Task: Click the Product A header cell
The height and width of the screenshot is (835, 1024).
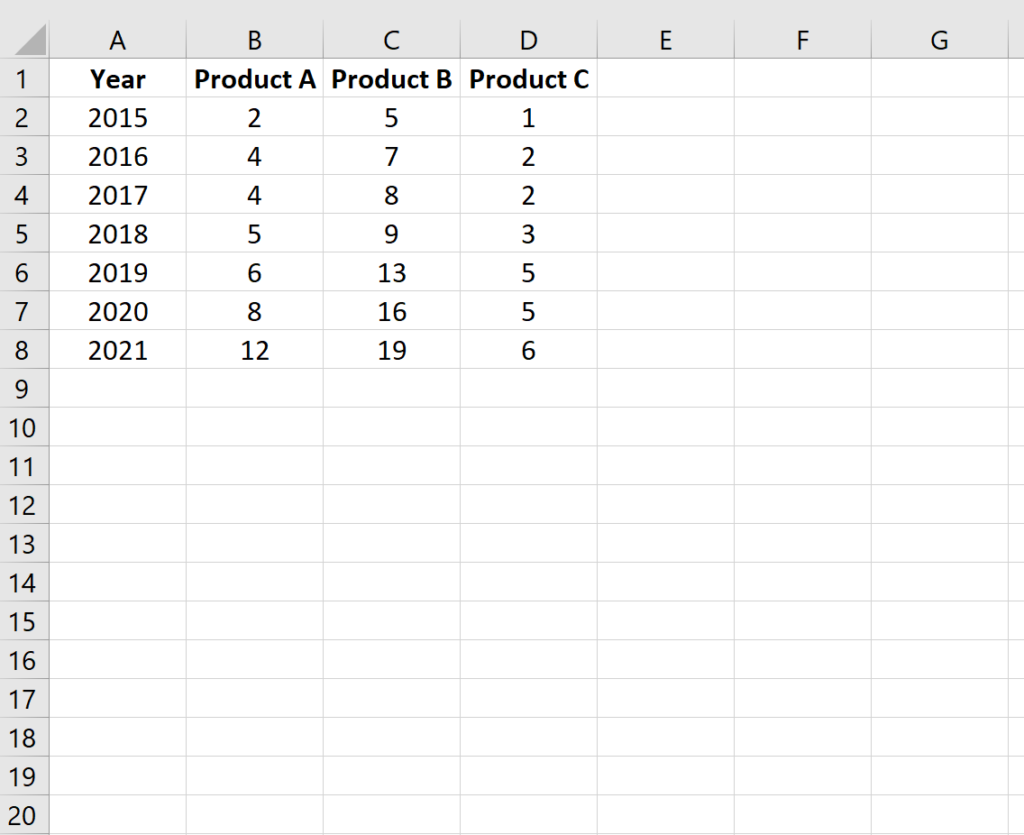Action: point(254,79)
